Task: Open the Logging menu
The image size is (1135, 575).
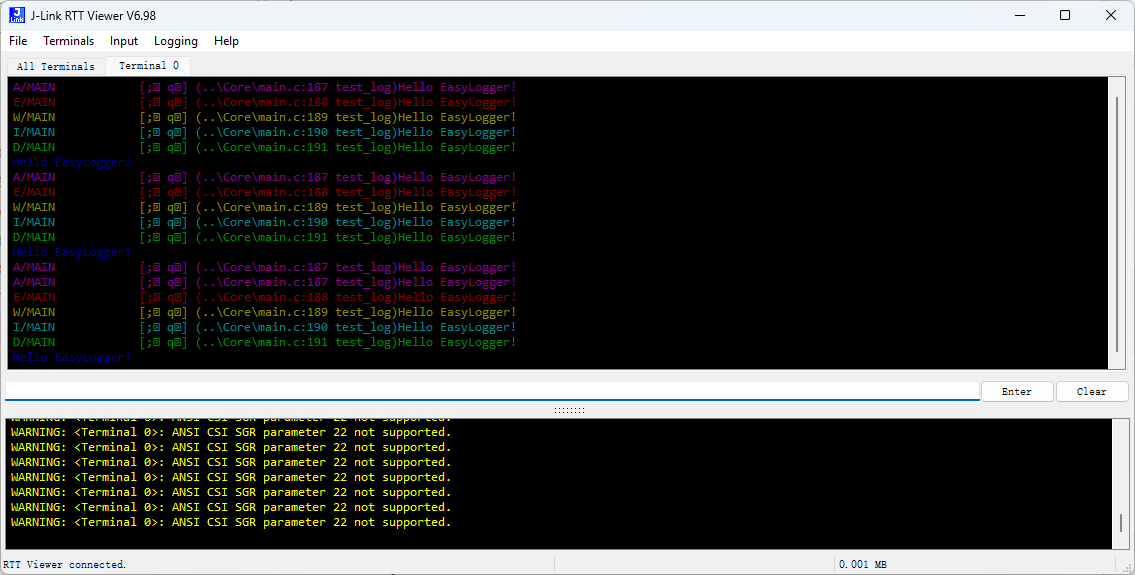Action: click(176, 41)
